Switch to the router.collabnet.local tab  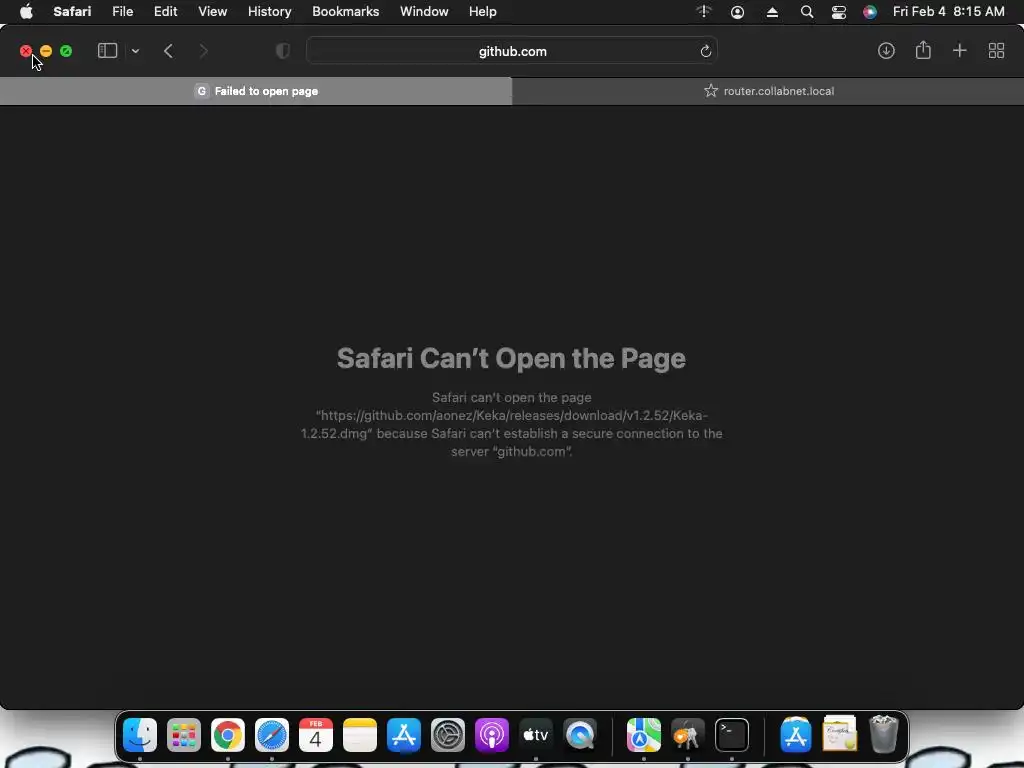tap(768, 91)
